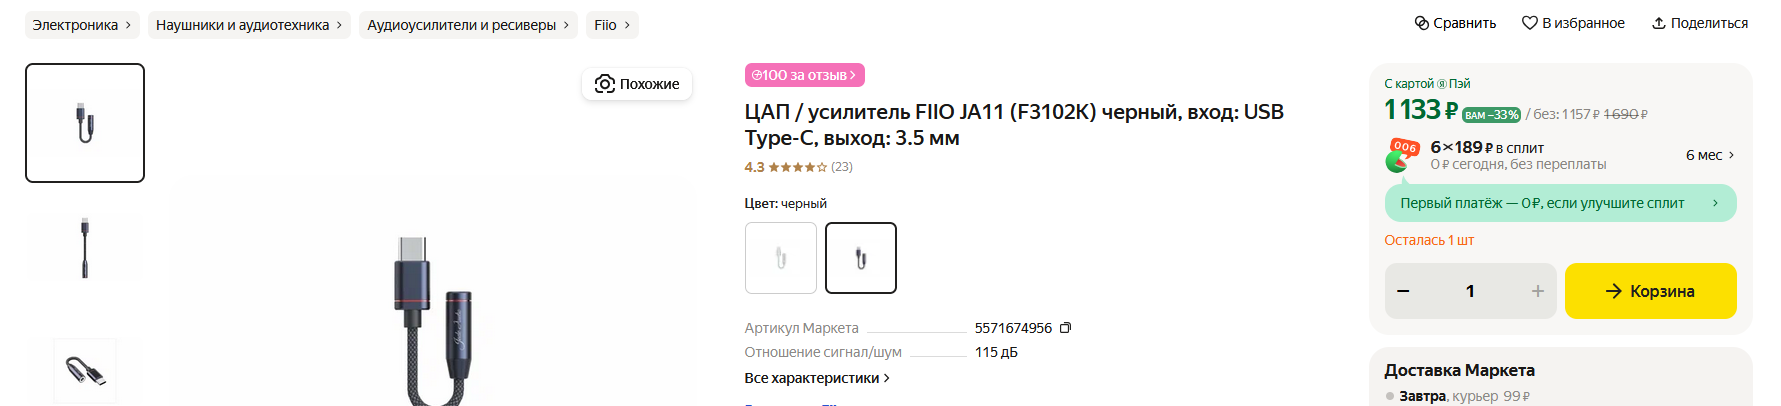Click the heart icon to add to favorites
The width and height of the screenshot is (1781, 406).
[1529, 23]
